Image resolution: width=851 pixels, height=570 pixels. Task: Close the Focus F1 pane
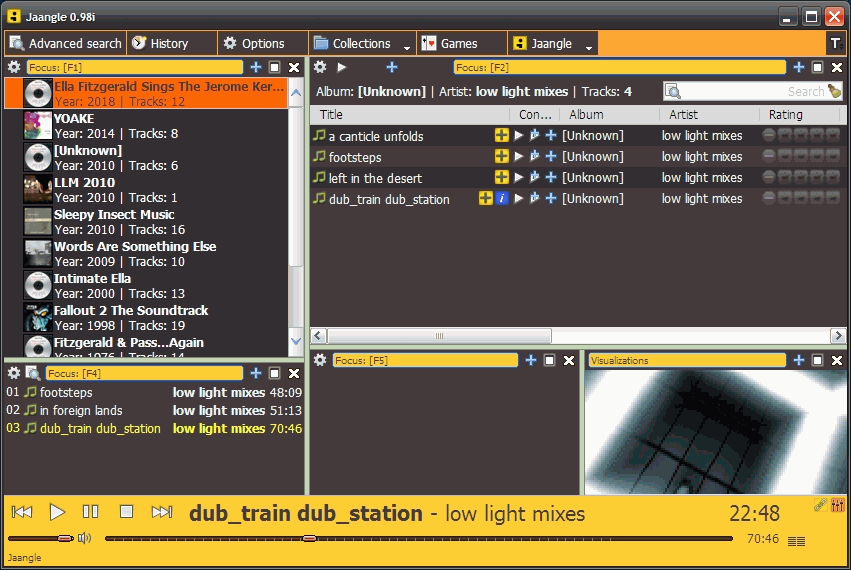pos(294,67)
